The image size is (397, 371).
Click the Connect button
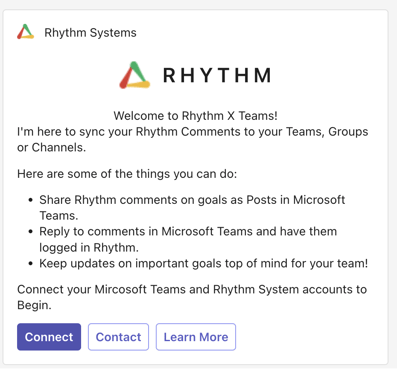[49, 337]
